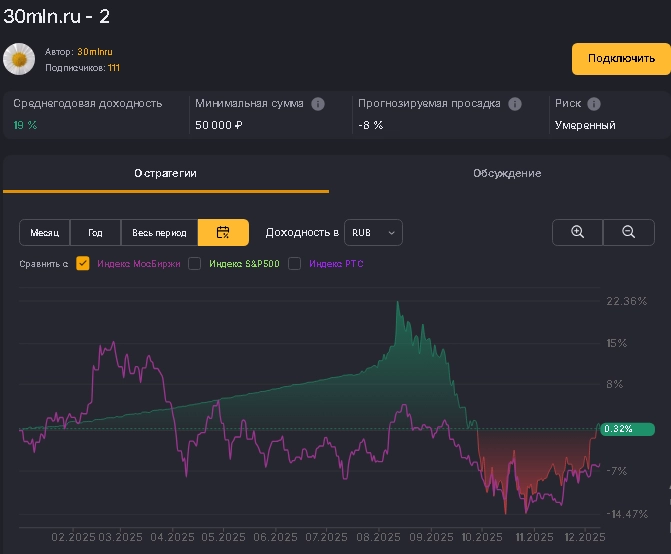Click the 08.2025 peak on the chart
The image size is (671, 554).
(x=398, y=302)
